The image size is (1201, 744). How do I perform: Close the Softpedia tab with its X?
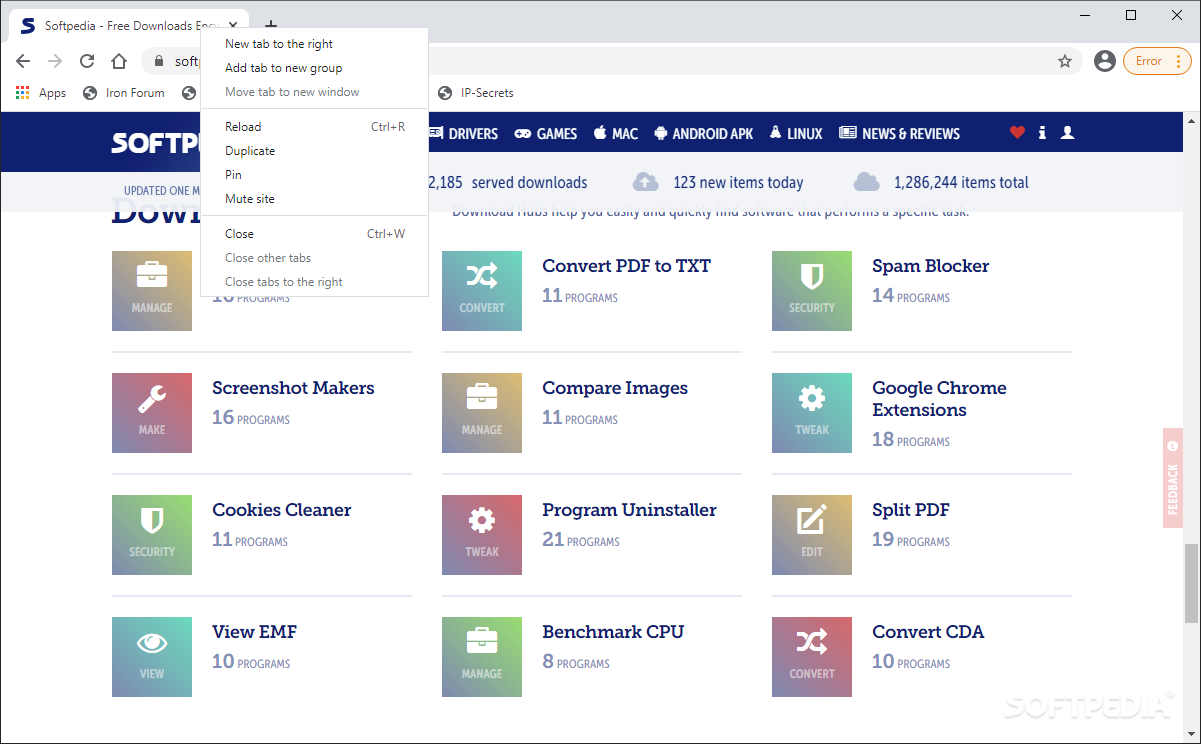click(x=233, y=26)
